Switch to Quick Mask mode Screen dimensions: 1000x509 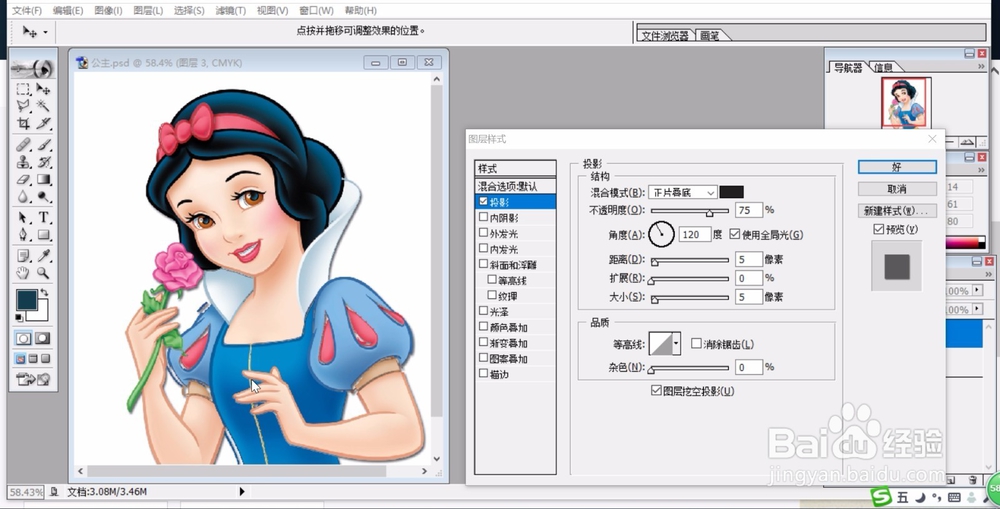[x=43, y=338]
